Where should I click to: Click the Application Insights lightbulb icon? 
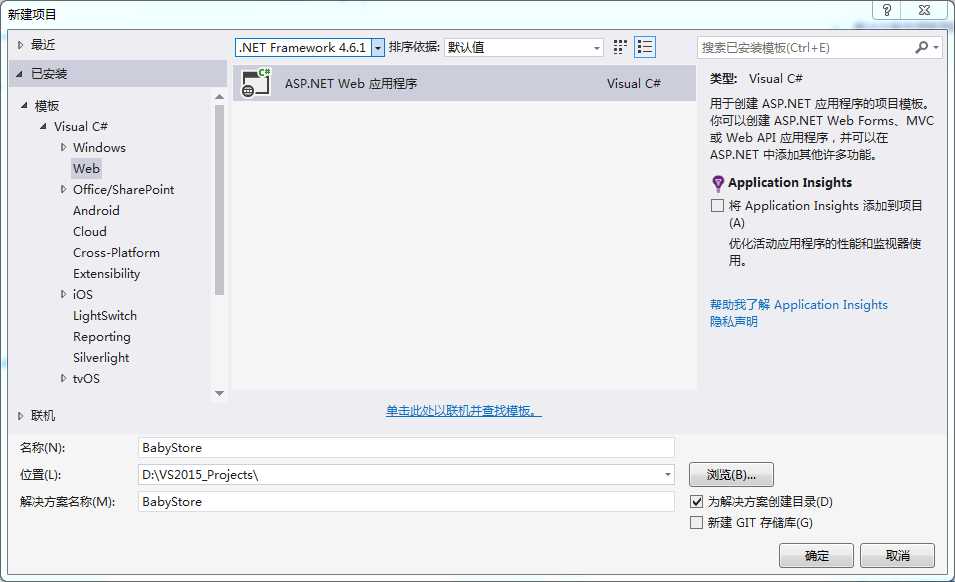pos(718,183)
